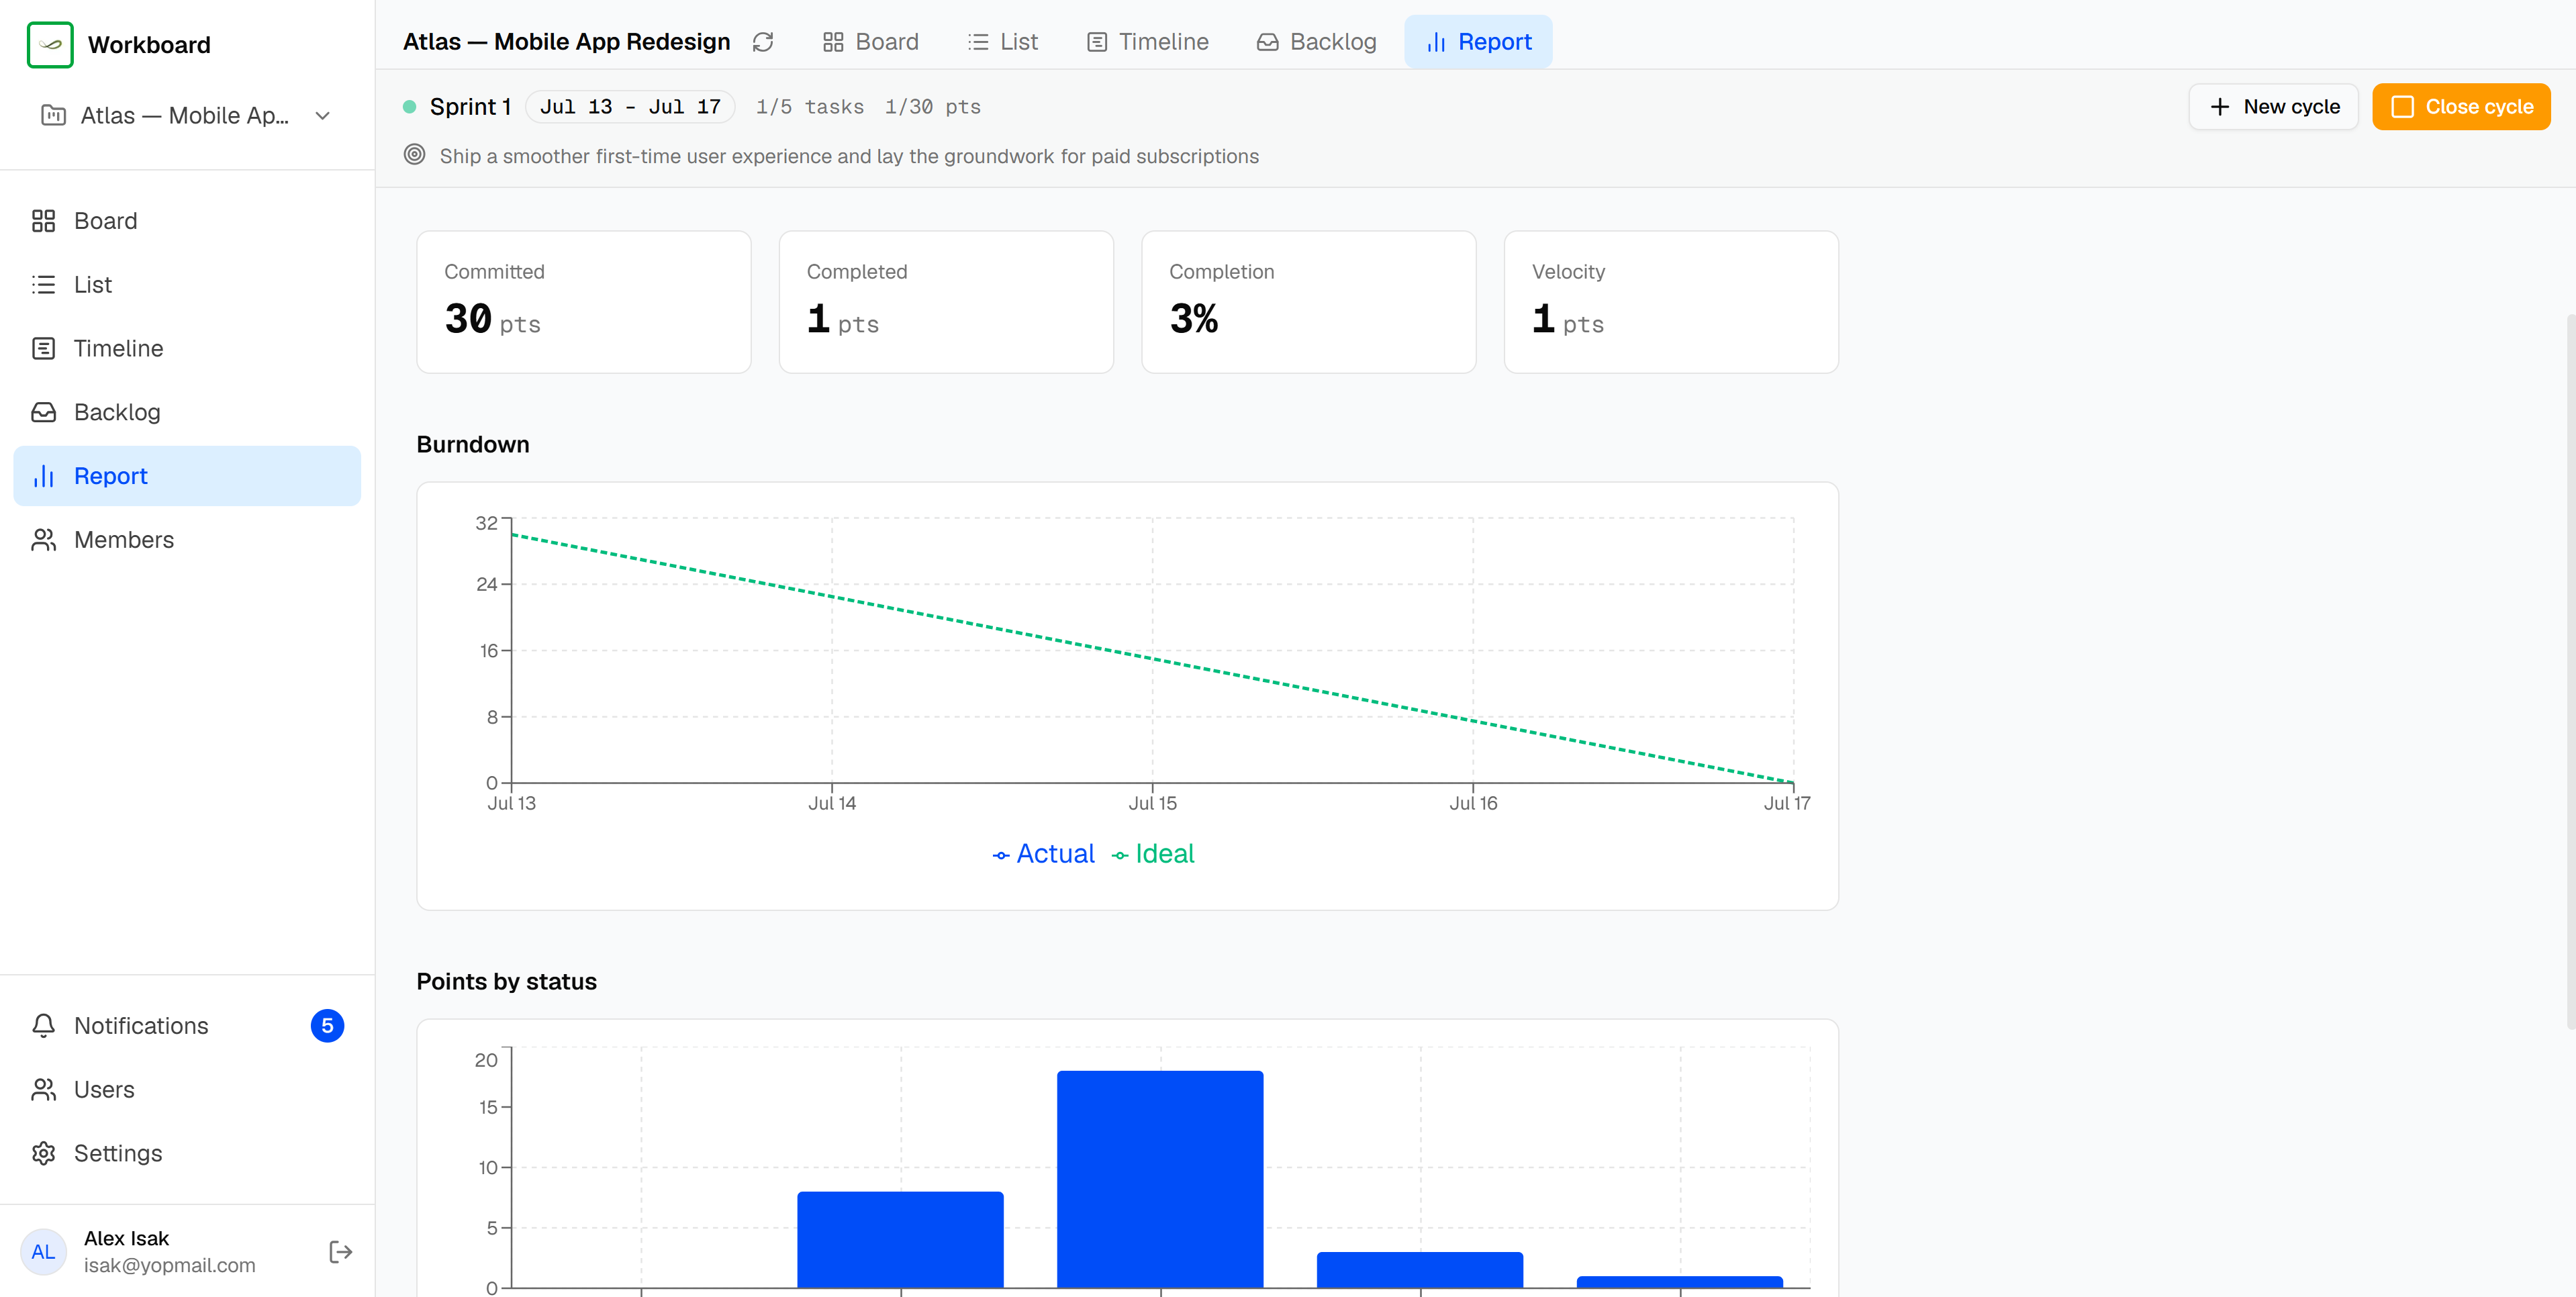Viewport: 2576px width, 1297px height.
Task: Click the Atlas — Mobile App Redesign title
Action: pyautogui.click(x=567, y=42)
